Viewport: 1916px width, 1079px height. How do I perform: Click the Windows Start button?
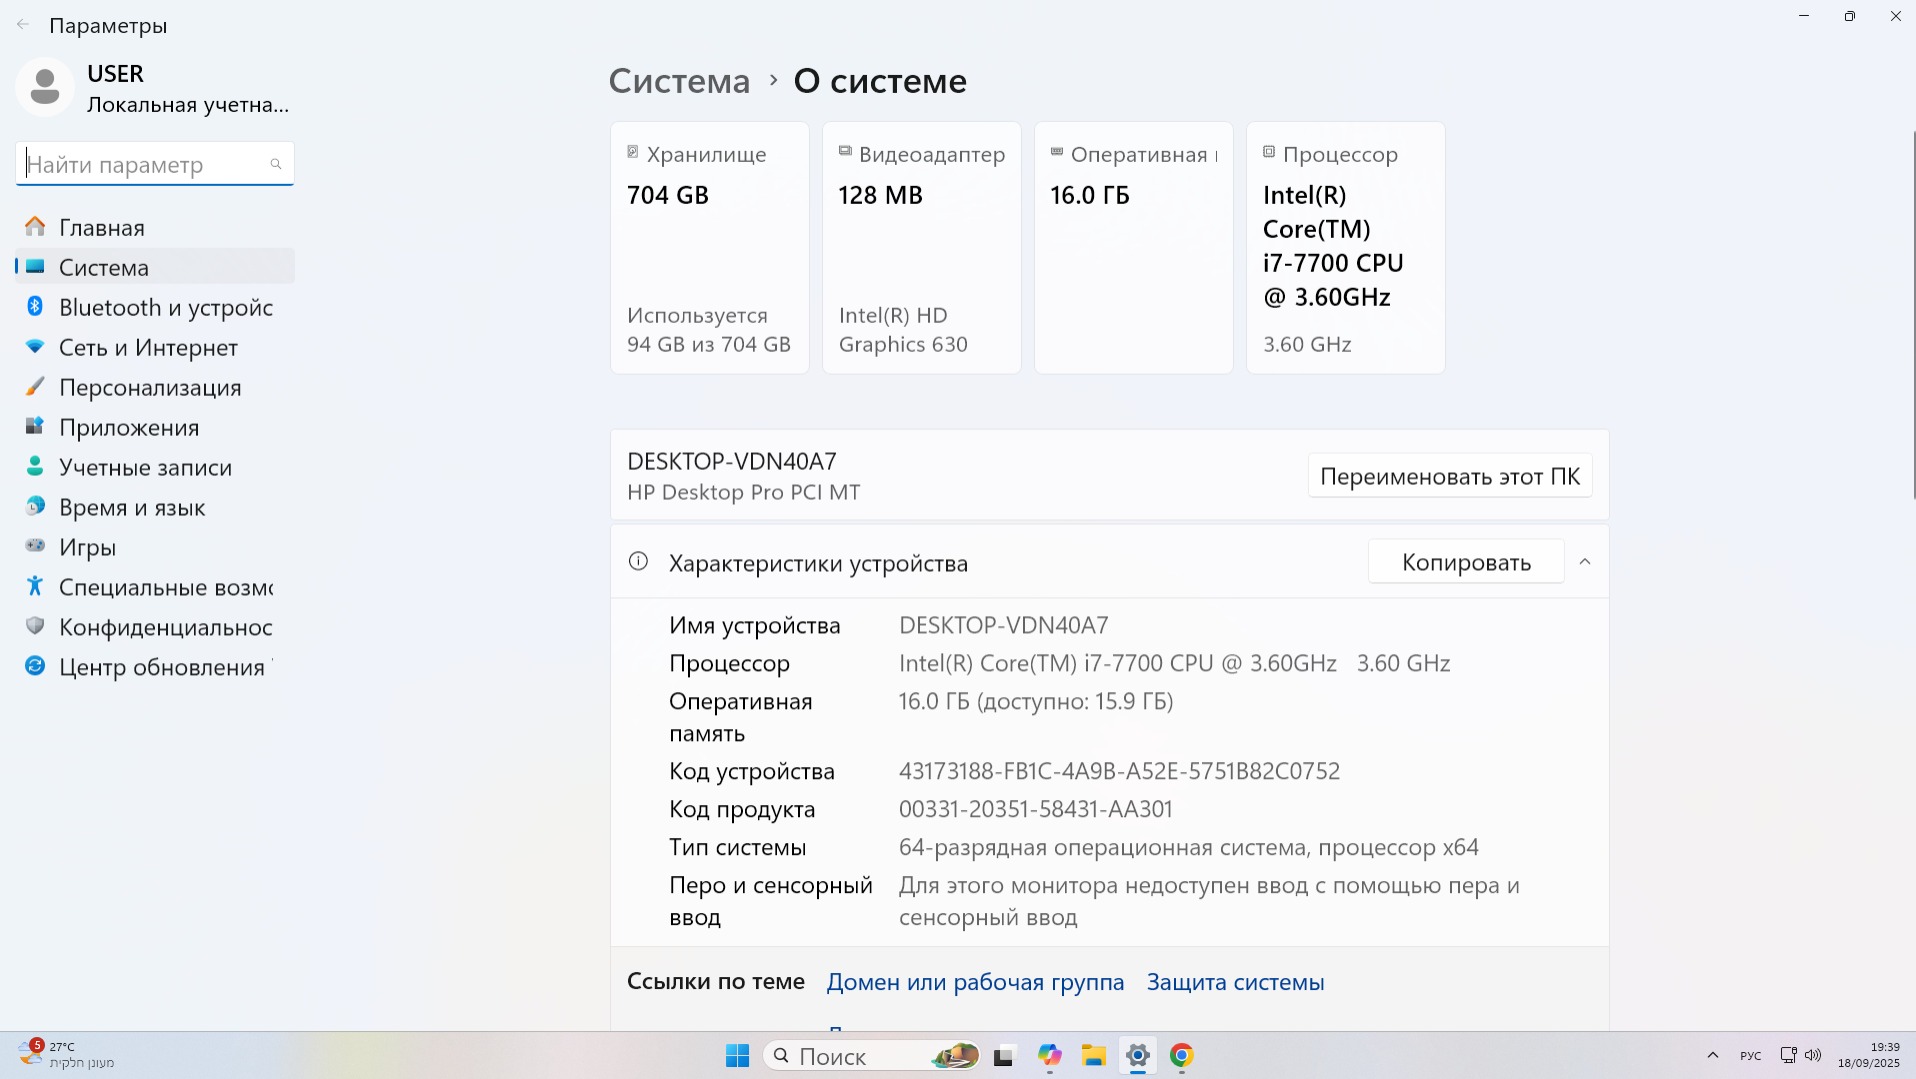737,1056
